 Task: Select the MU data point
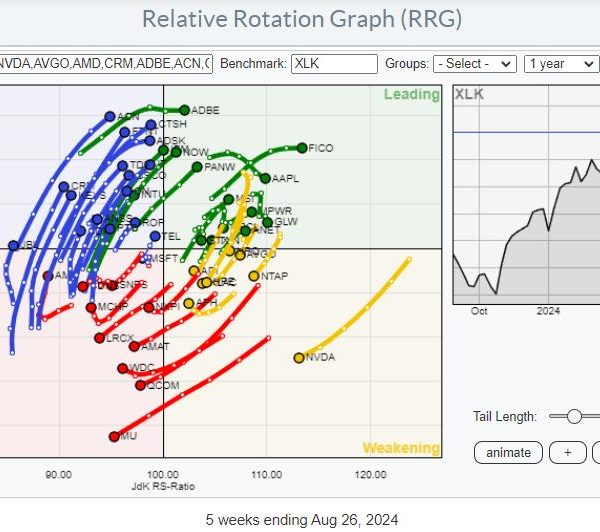click(x=114, y=436)
